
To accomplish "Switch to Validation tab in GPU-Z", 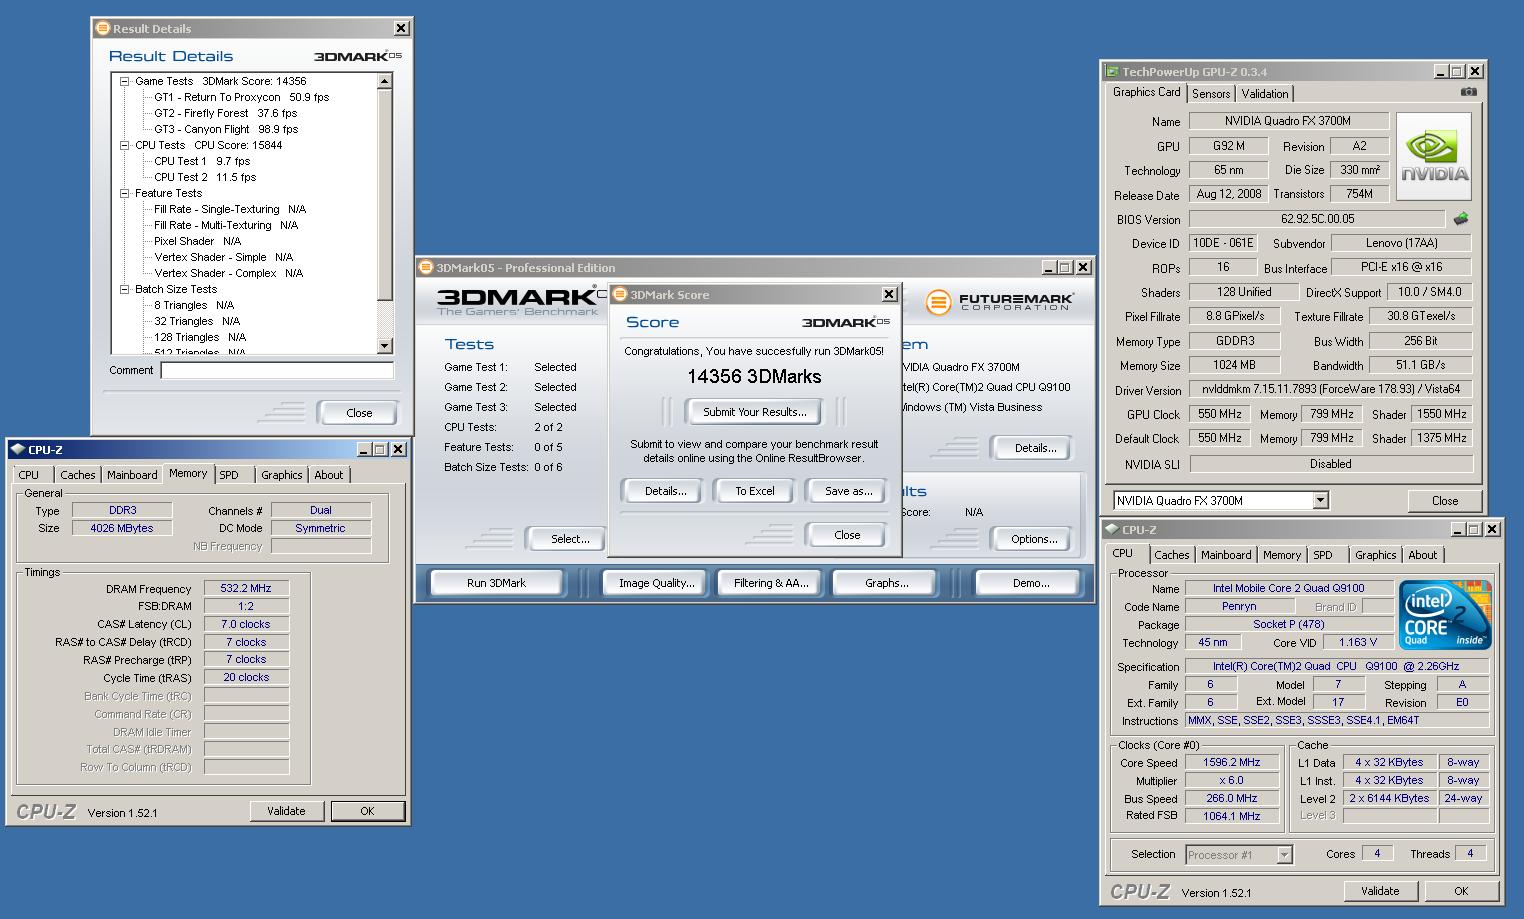I will [x=1265, y=94].
